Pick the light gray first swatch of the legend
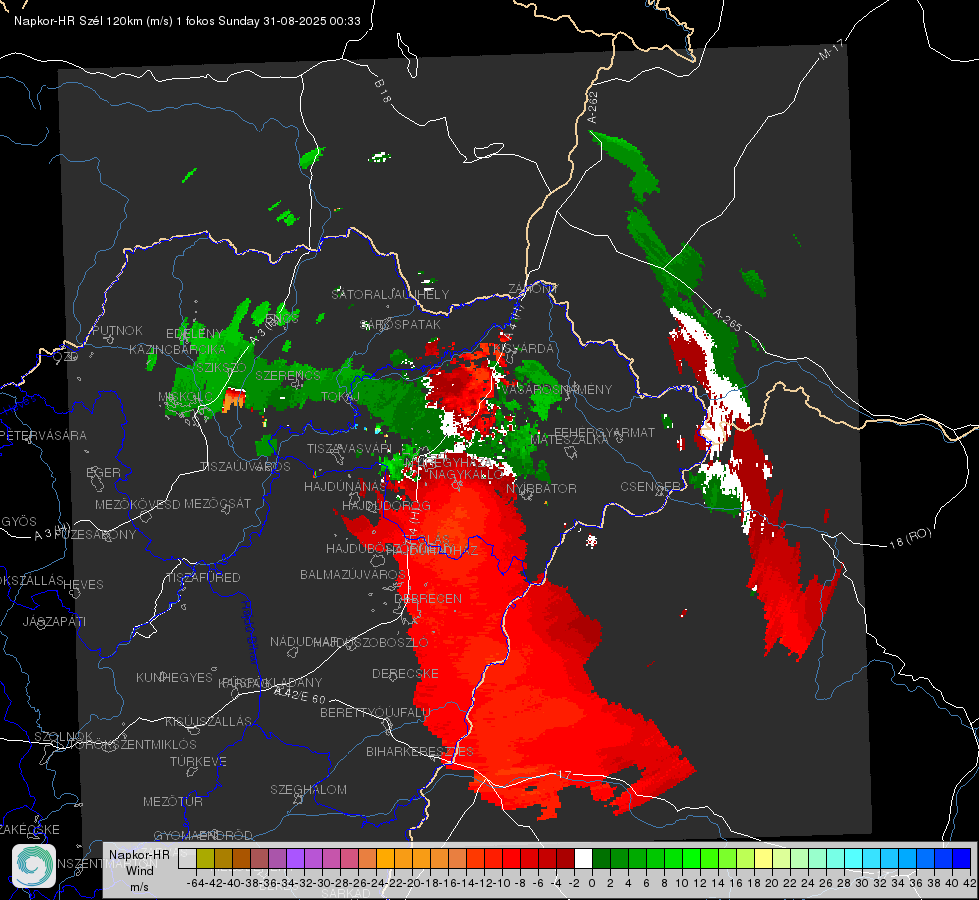The width and height of the screenshot is (979, 900). tap(187, 858)
